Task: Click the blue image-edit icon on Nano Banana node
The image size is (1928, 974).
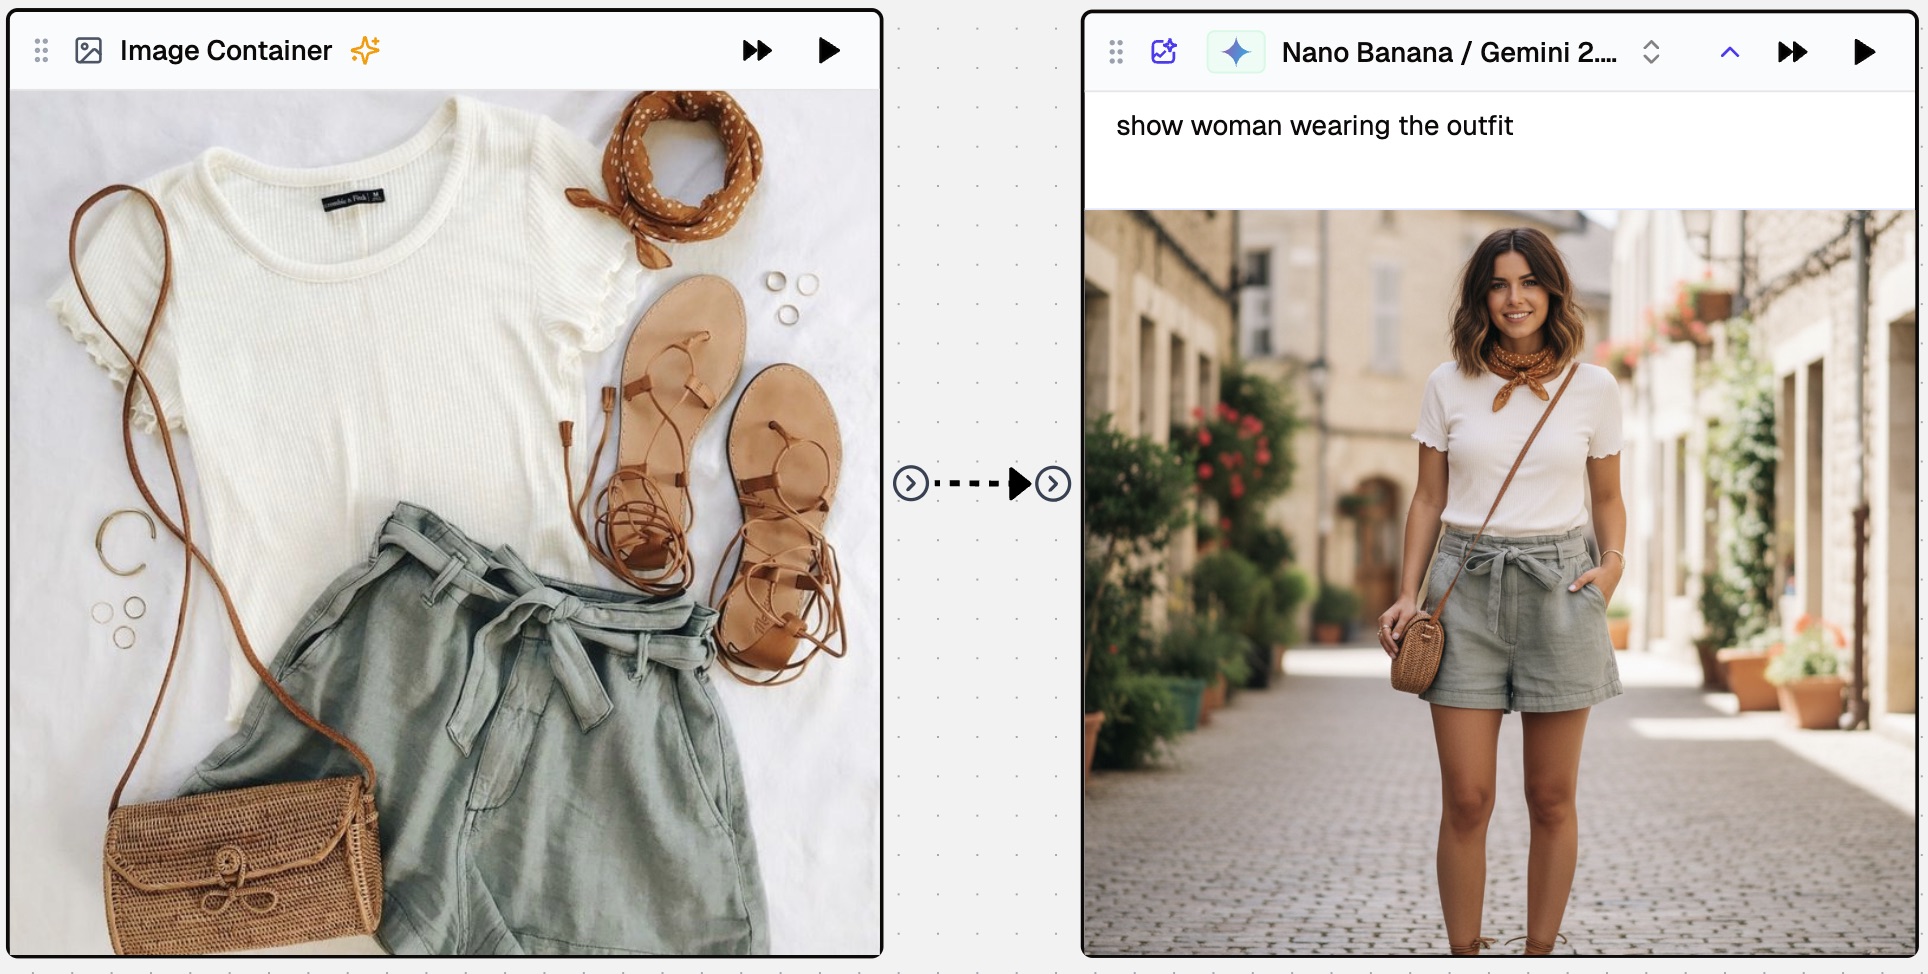Action: pyautogui.click(x=1163, y=51)
